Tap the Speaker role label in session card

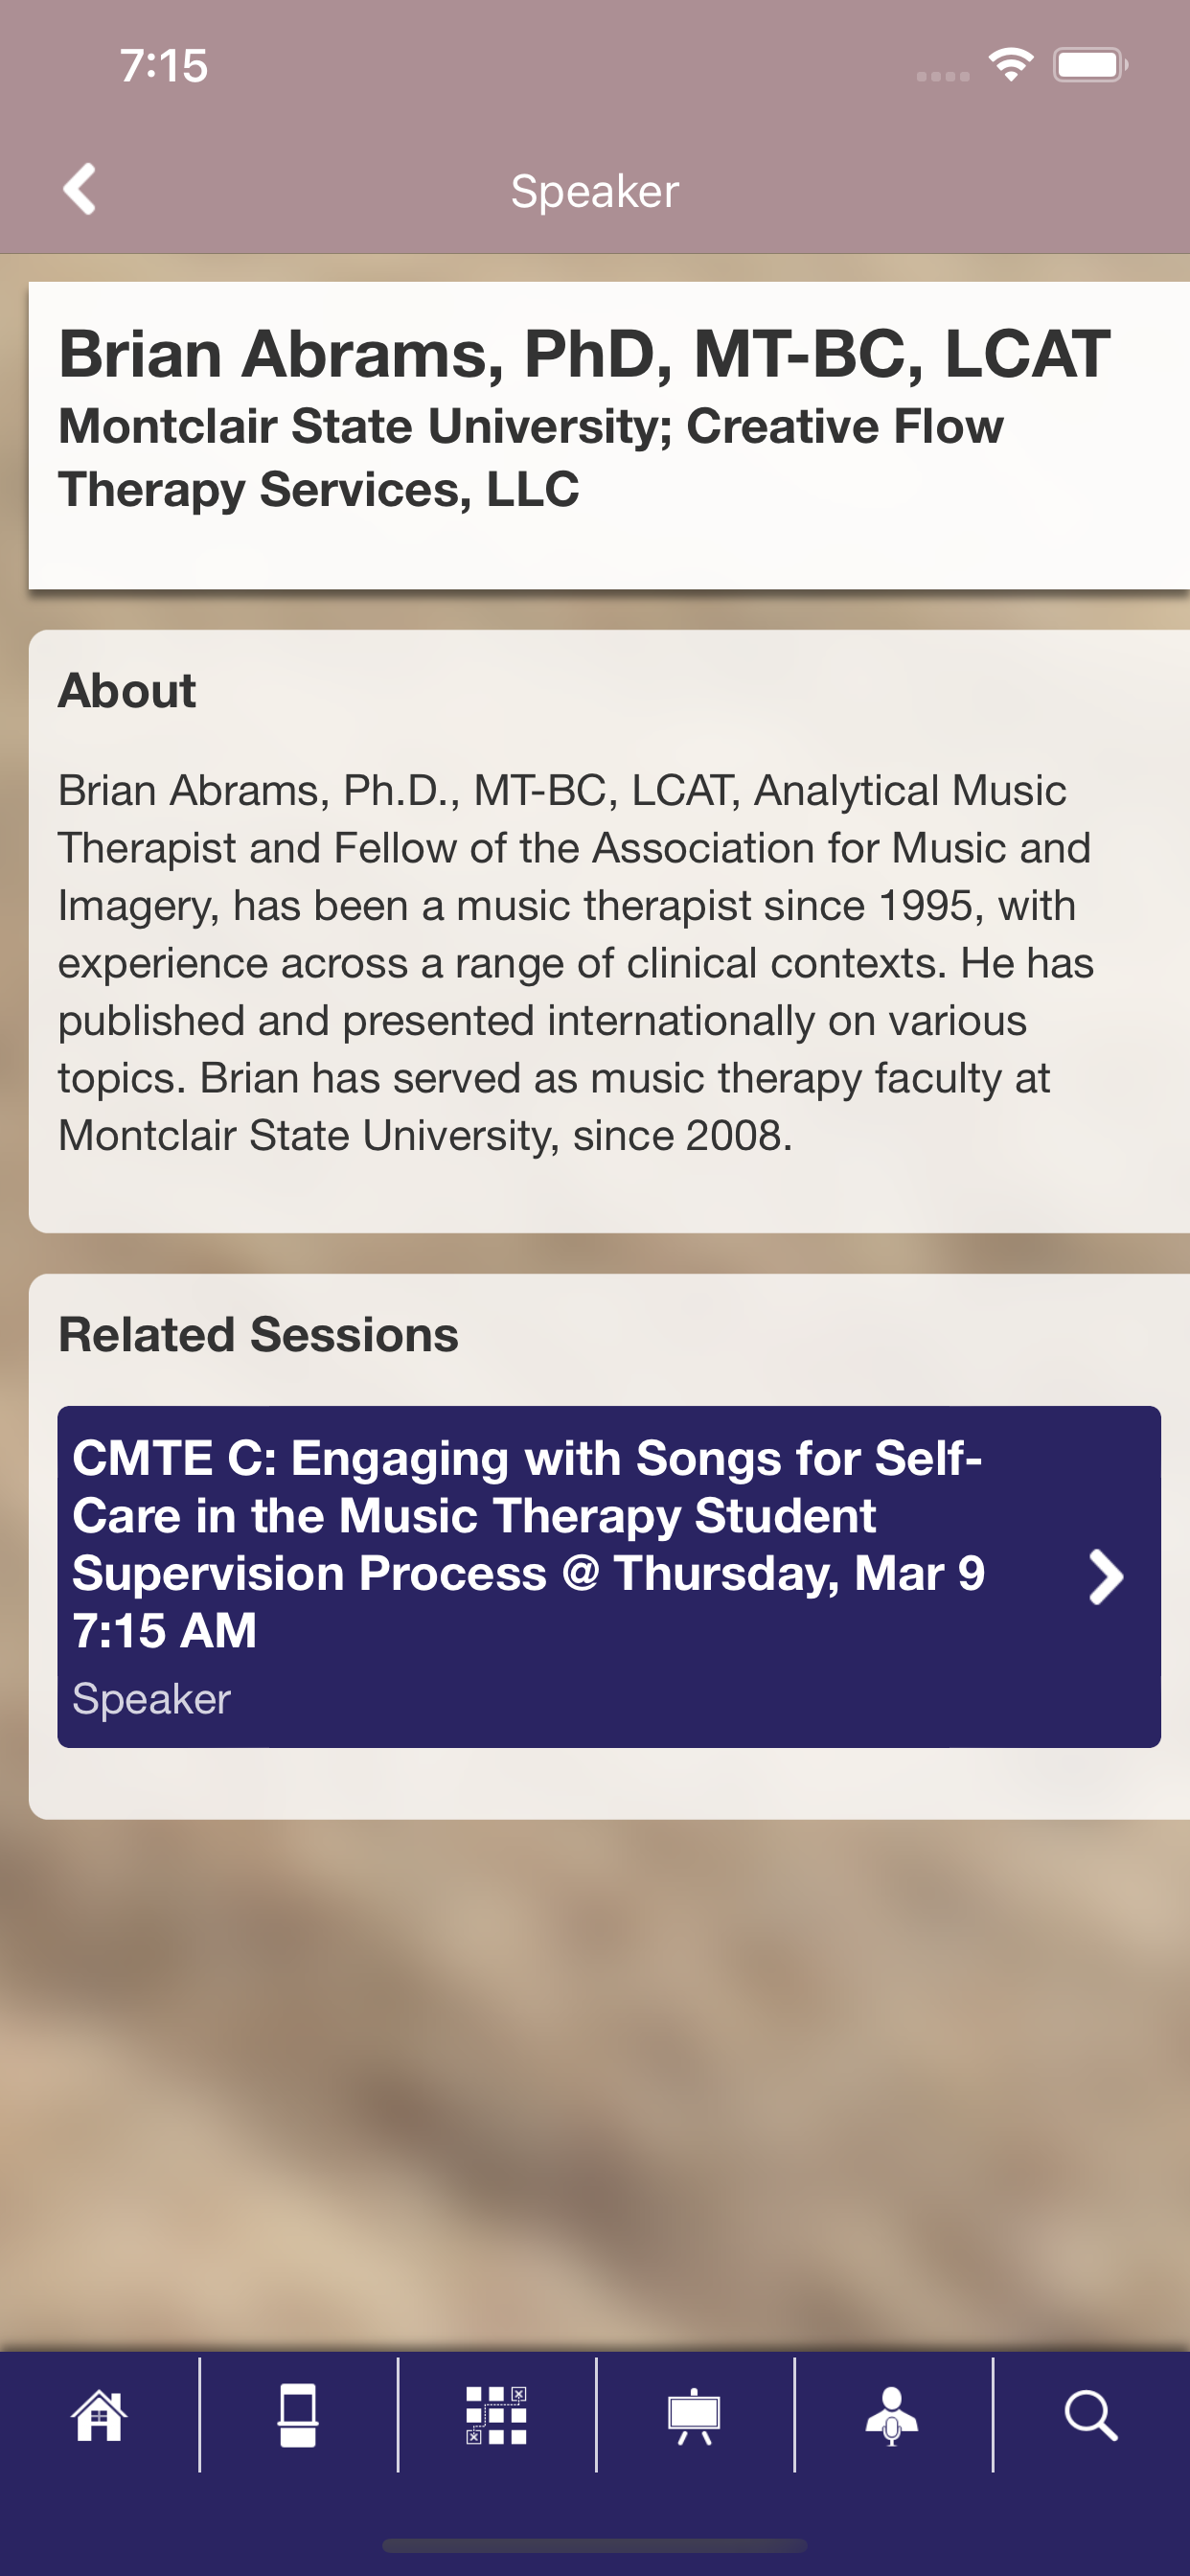point(151,1699)
